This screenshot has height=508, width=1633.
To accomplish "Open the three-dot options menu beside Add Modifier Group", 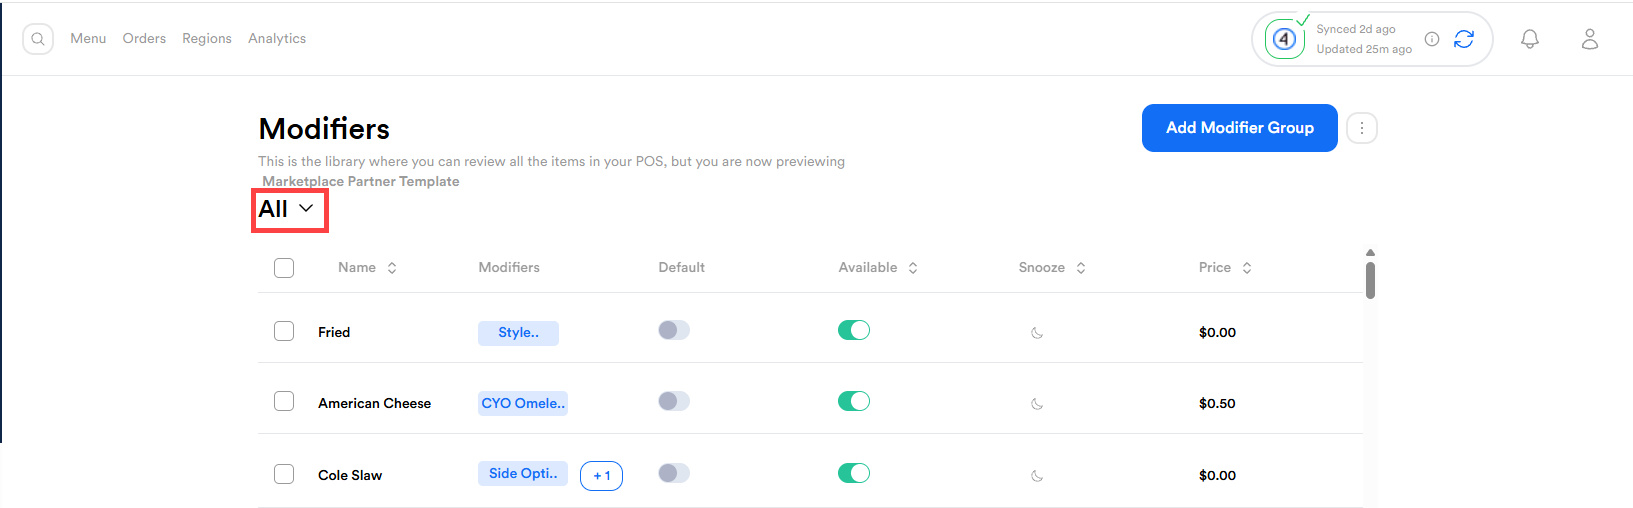I will pos(1361,128).
